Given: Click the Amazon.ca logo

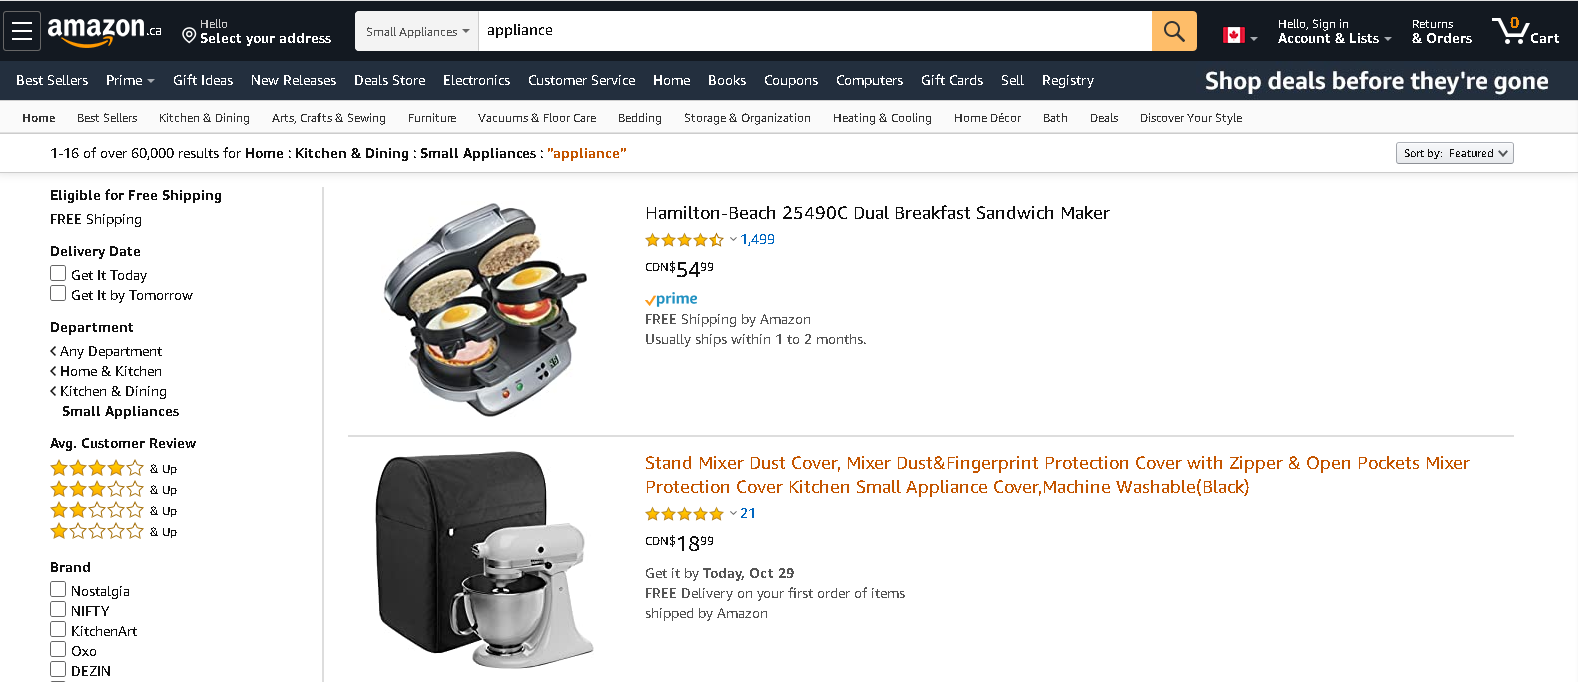Looking at the screenshot, I should 104,31.
